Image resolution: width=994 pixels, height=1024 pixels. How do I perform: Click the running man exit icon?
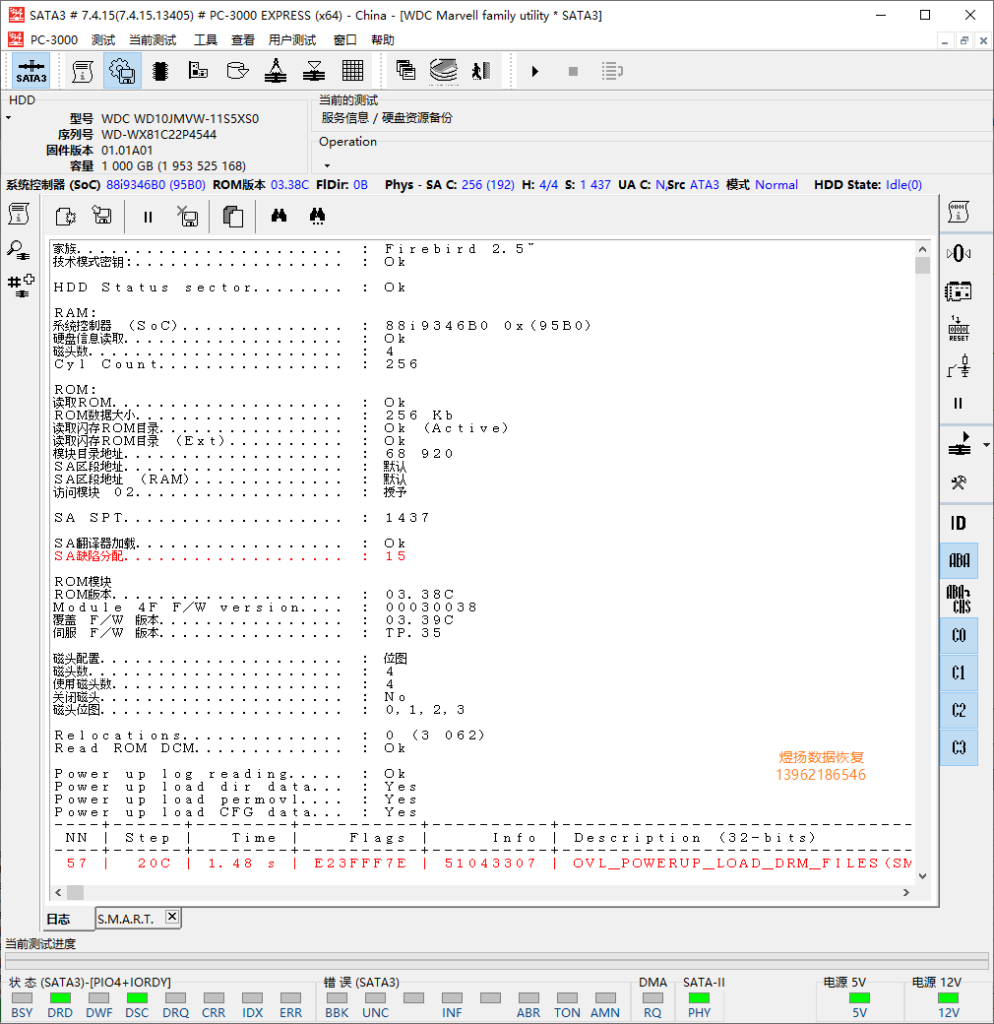481,71
